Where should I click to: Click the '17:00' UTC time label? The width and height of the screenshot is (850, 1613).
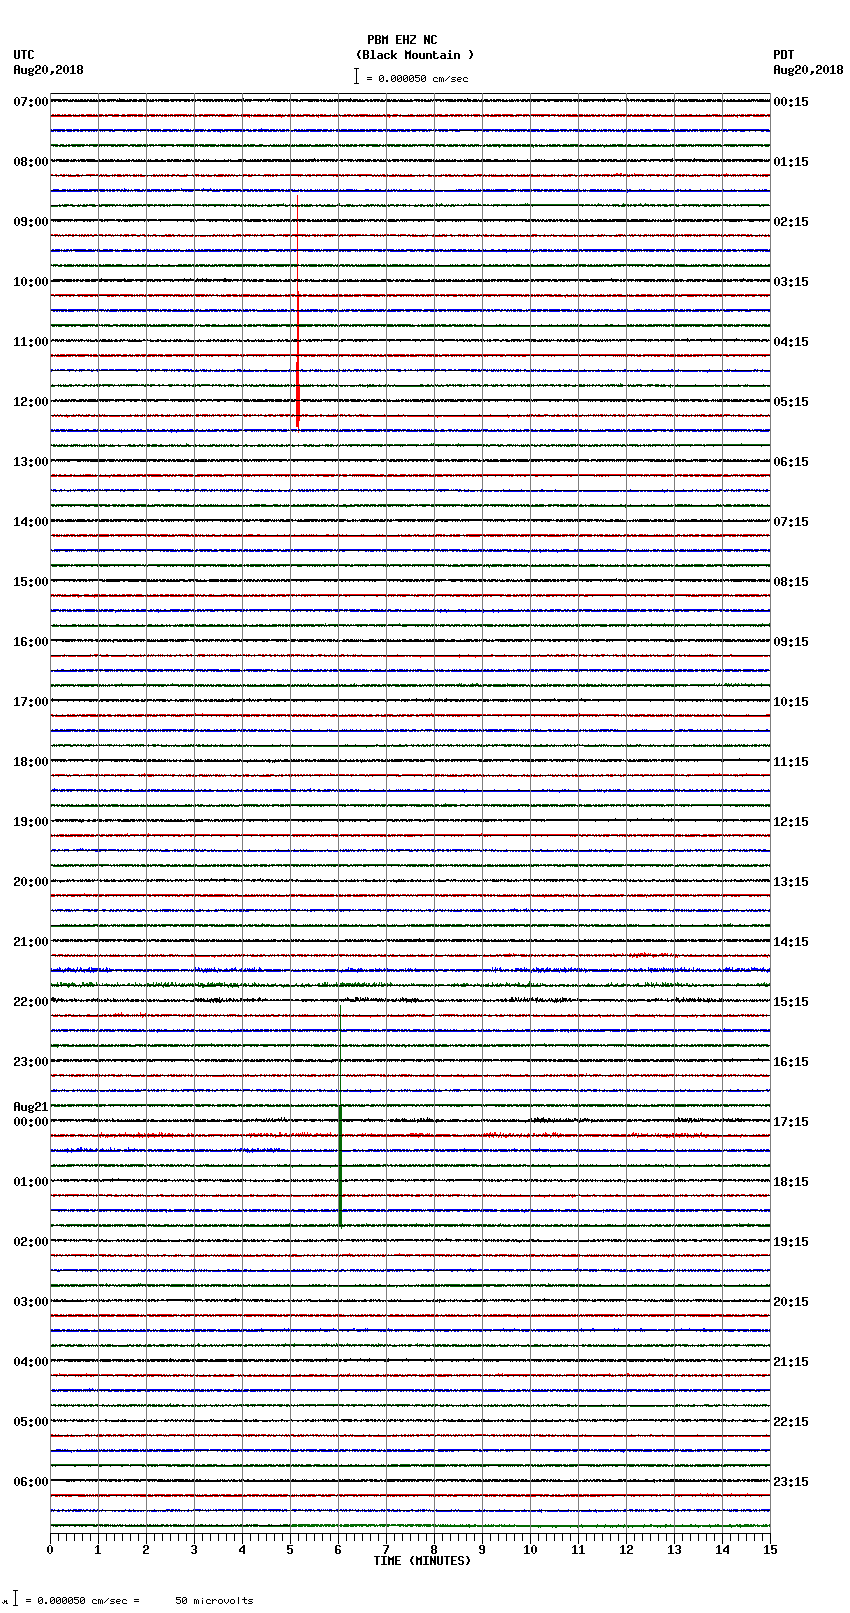(31, 702)
